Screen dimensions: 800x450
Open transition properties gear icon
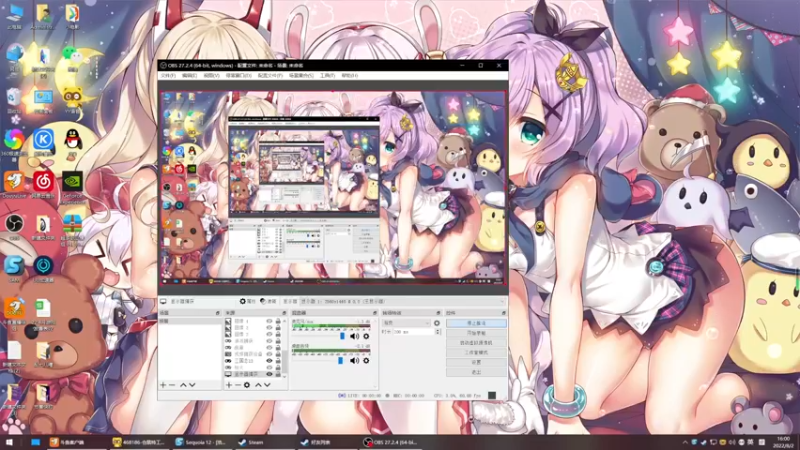[437, 323]
